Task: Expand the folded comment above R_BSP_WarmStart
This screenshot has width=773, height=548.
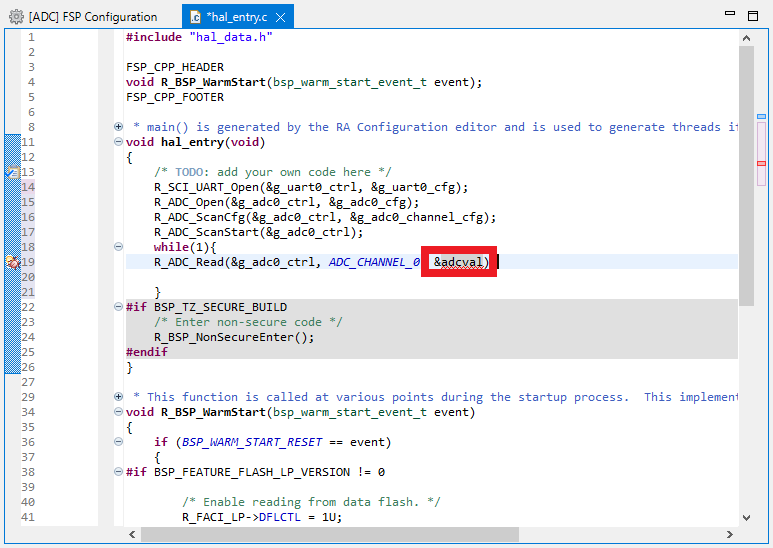Action: [118, 397]
